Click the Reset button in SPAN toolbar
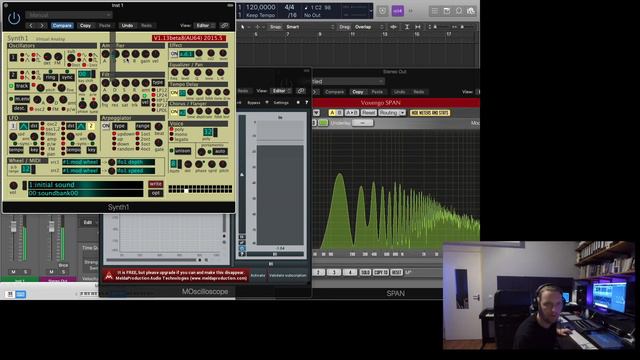The image size is (640, 360). [368, 113]
